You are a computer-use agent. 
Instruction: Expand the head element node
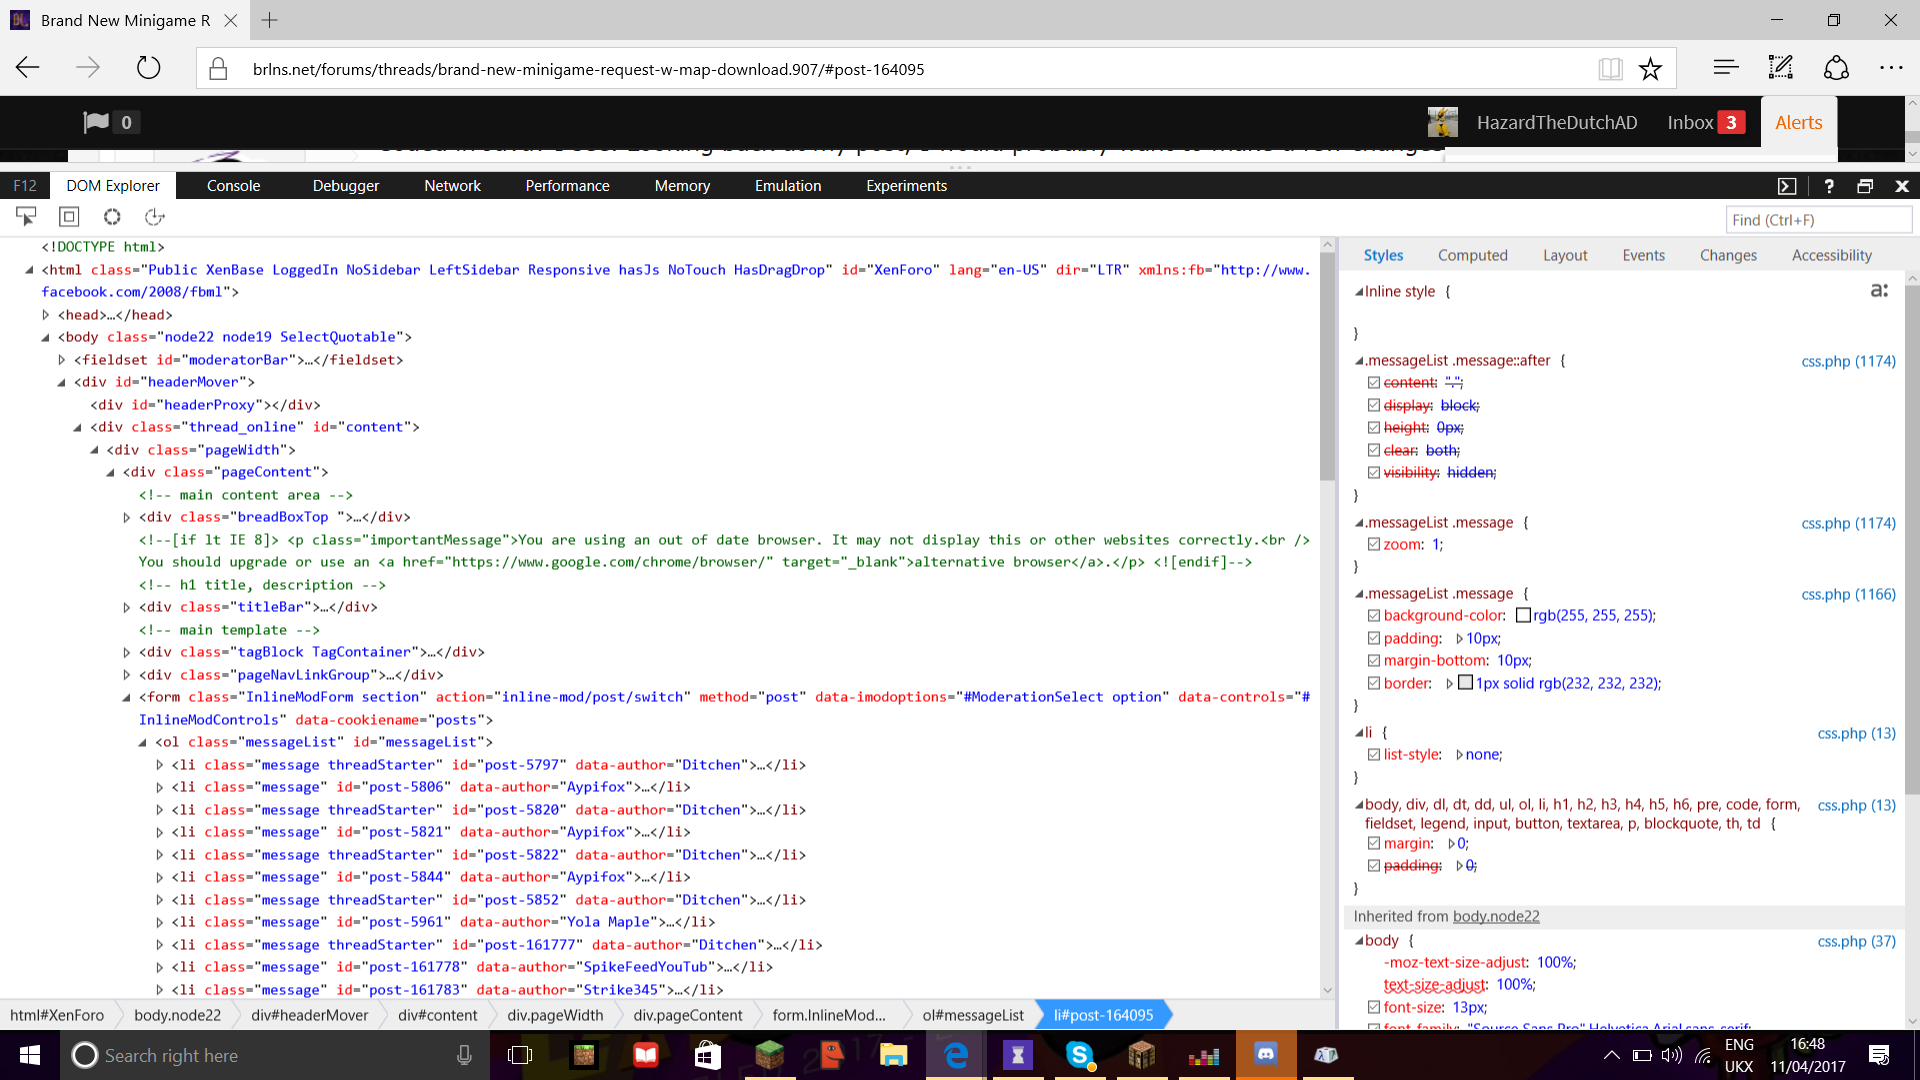46,315
